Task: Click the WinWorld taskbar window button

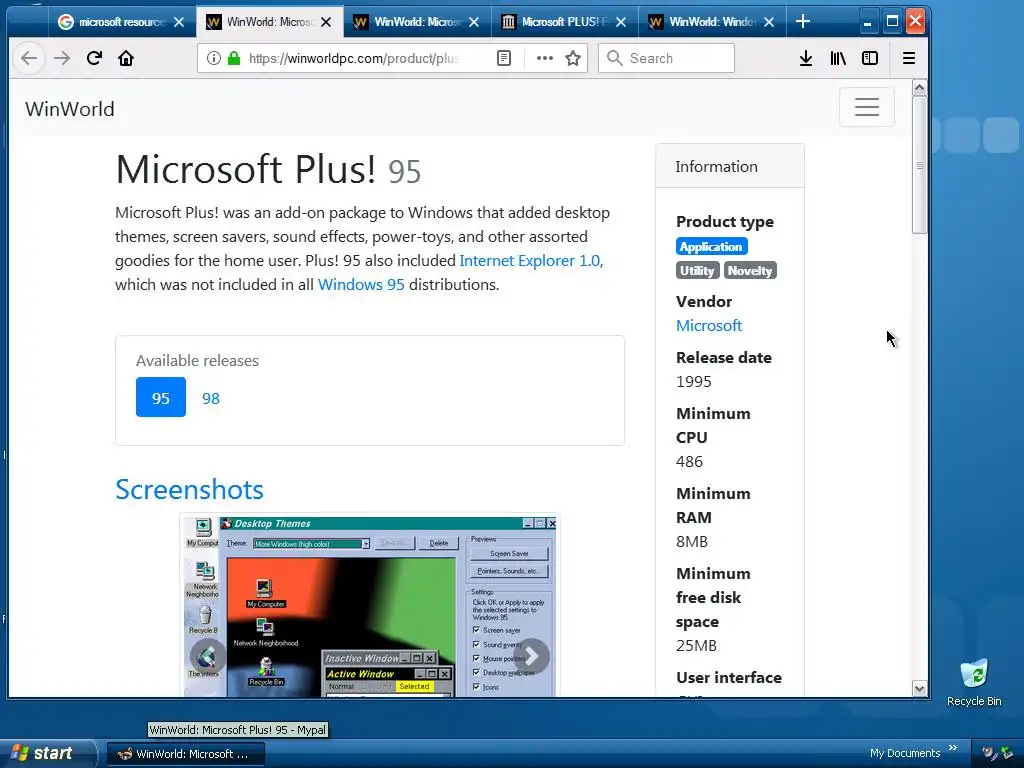Action: coord(185,754)
